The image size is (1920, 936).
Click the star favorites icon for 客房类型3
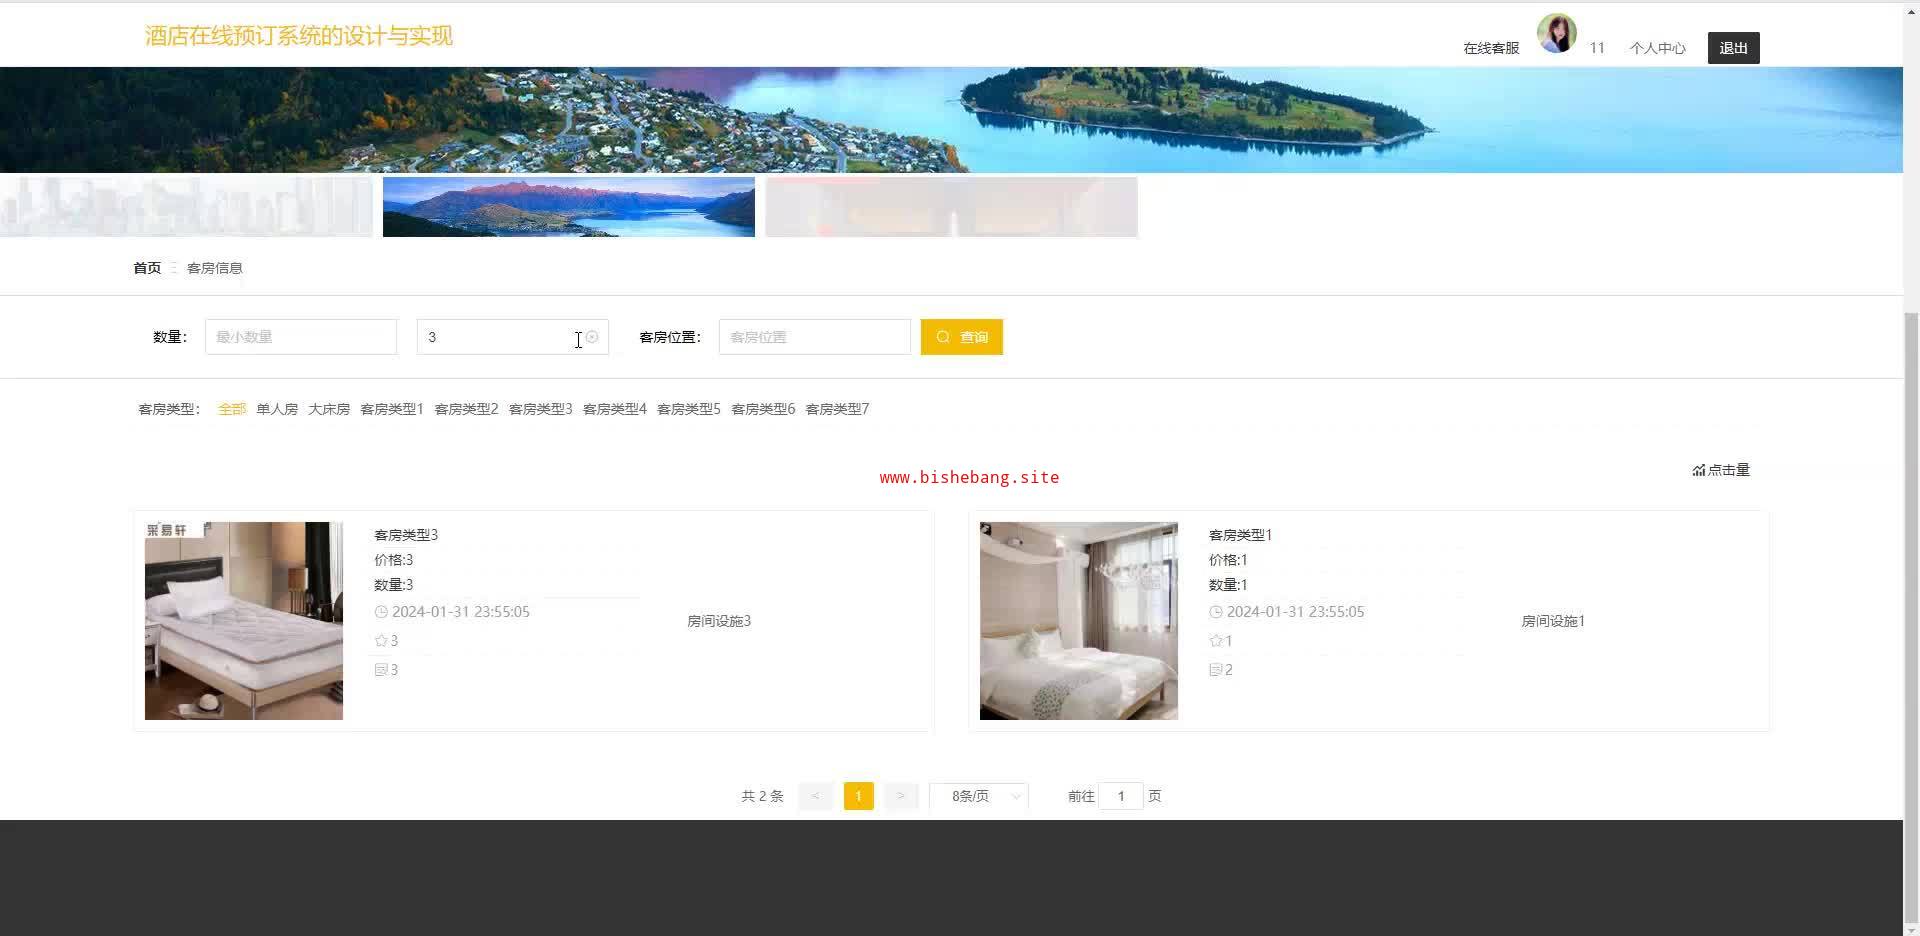click(x=381, y=641)
